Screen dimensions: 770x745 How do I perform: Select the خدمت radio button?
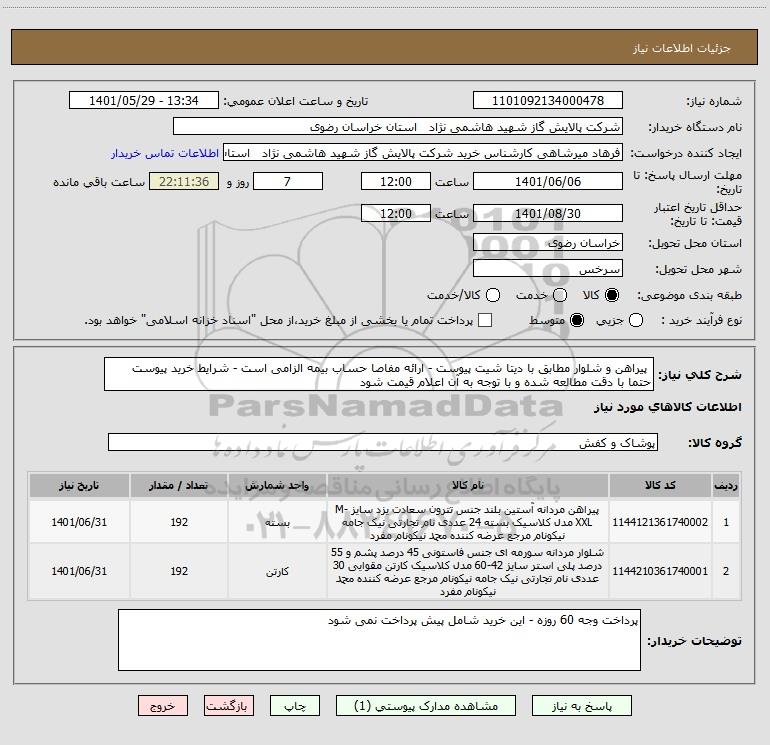point(560,295)
